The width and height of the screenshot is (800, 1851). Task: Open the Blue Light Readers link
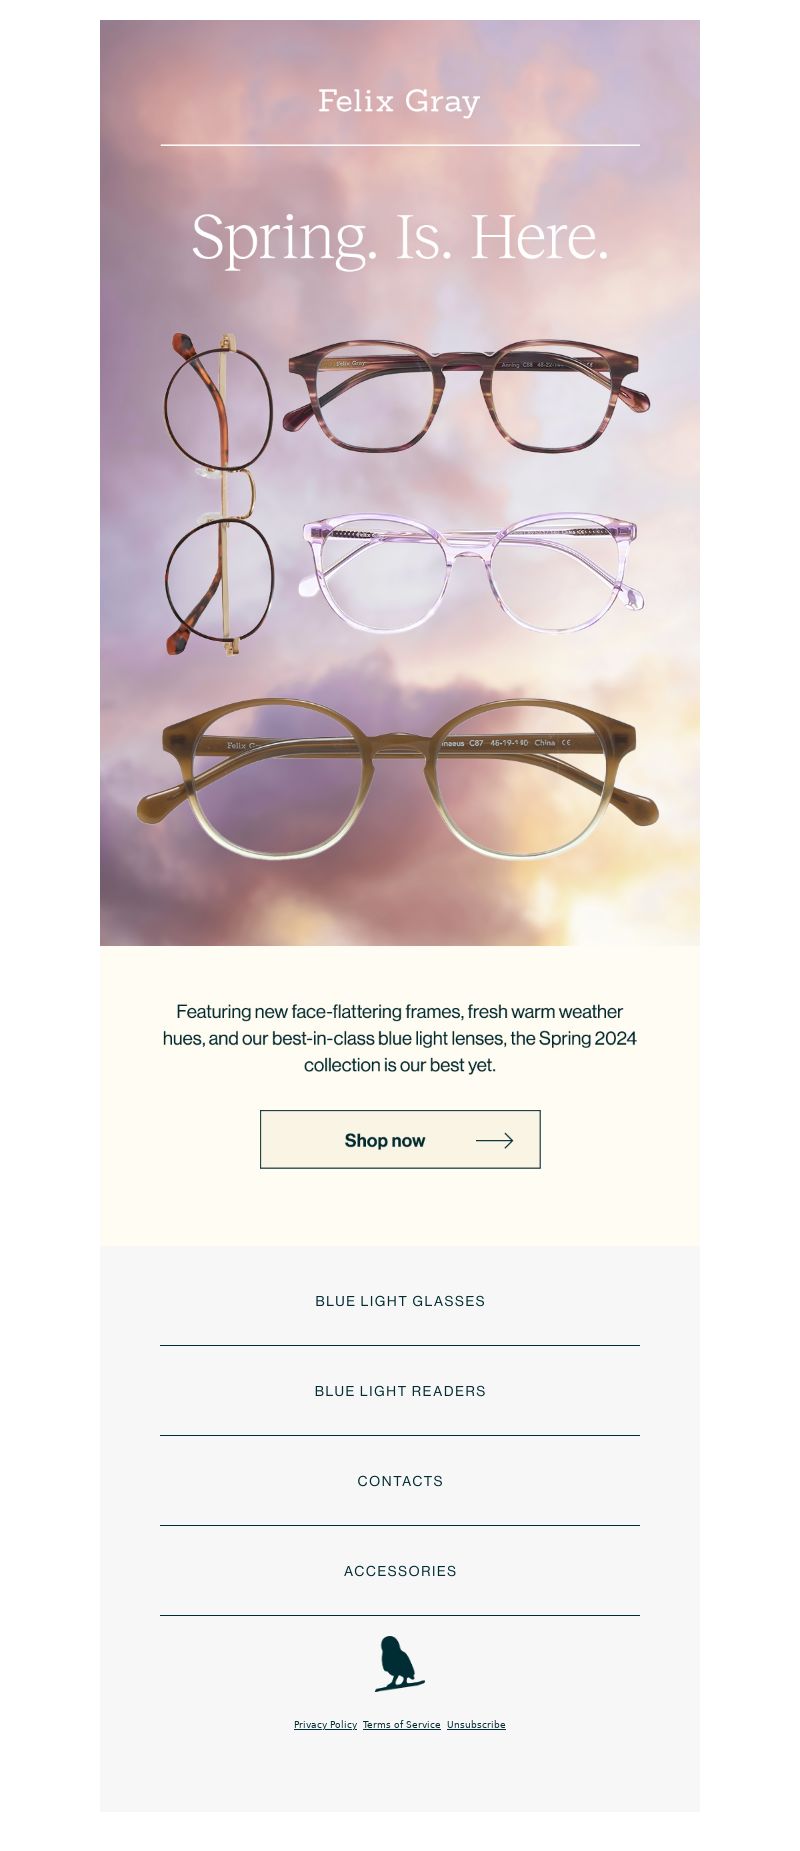(x=400, y=1391)
